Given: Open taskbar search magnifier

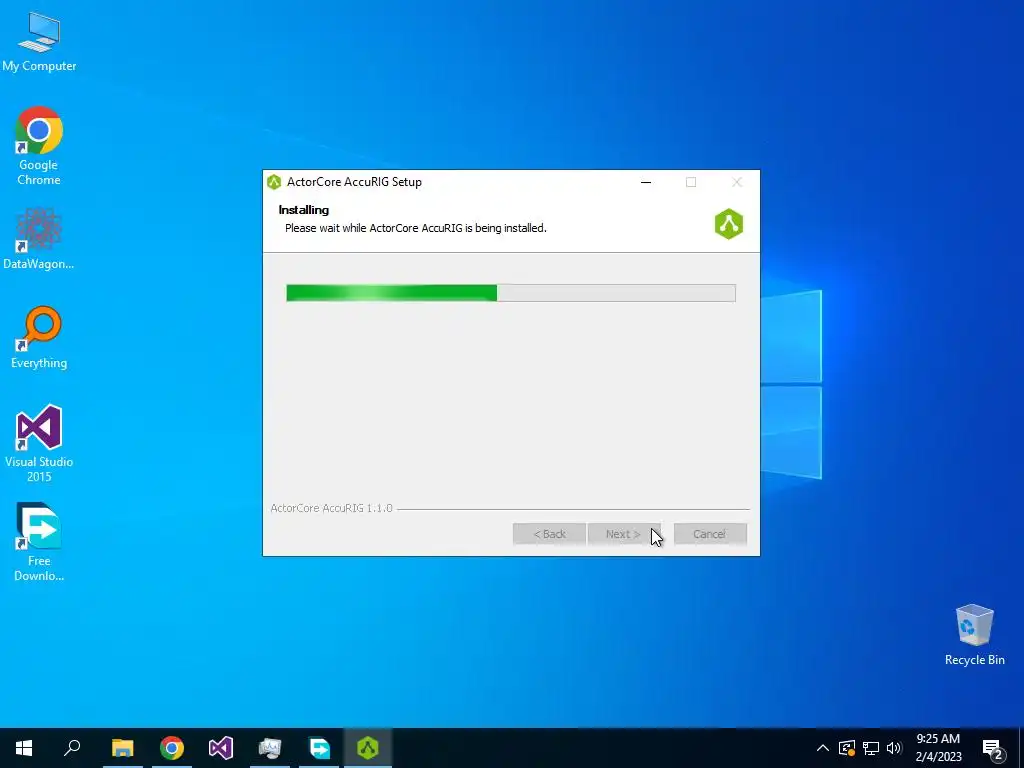Looking at the screenshot, I should pos(72,748).
